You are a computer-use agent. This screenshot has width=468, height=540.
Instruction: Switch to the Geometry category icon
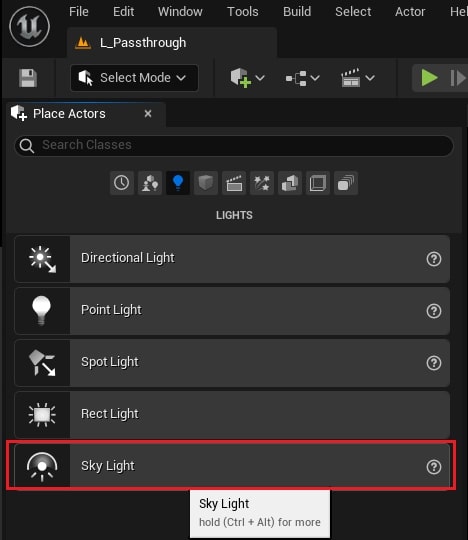(x=290, y=183)
